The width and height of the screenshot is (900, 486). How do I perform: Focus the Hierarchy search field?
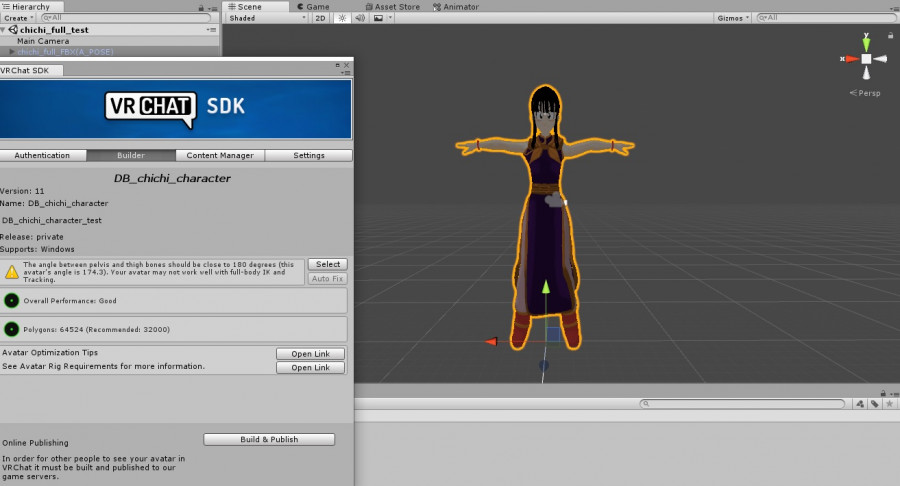(x=126, y=18)
